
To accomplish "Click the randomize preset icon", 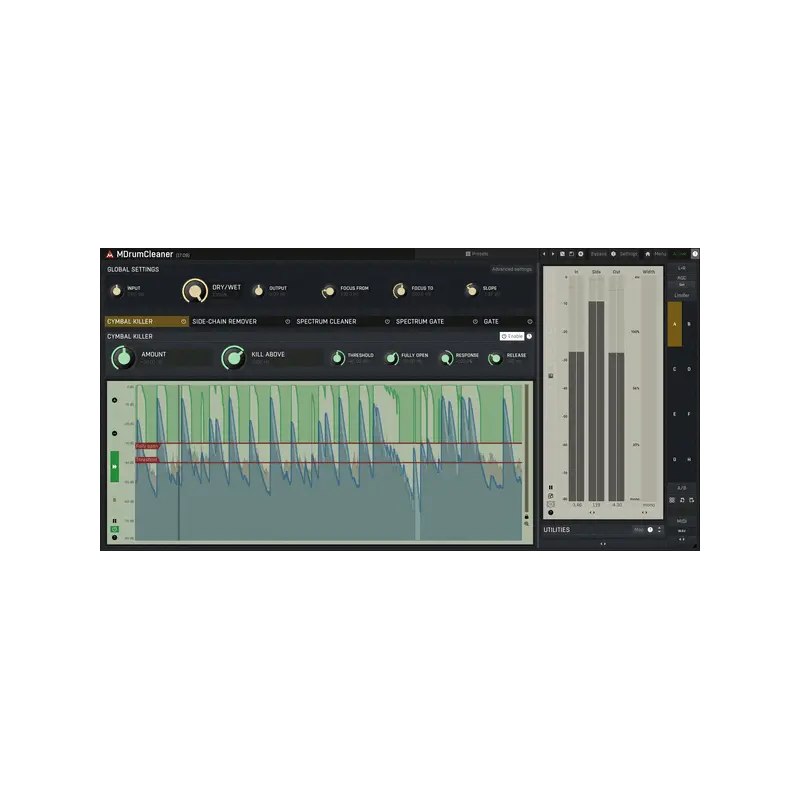I will click(562, 254).
